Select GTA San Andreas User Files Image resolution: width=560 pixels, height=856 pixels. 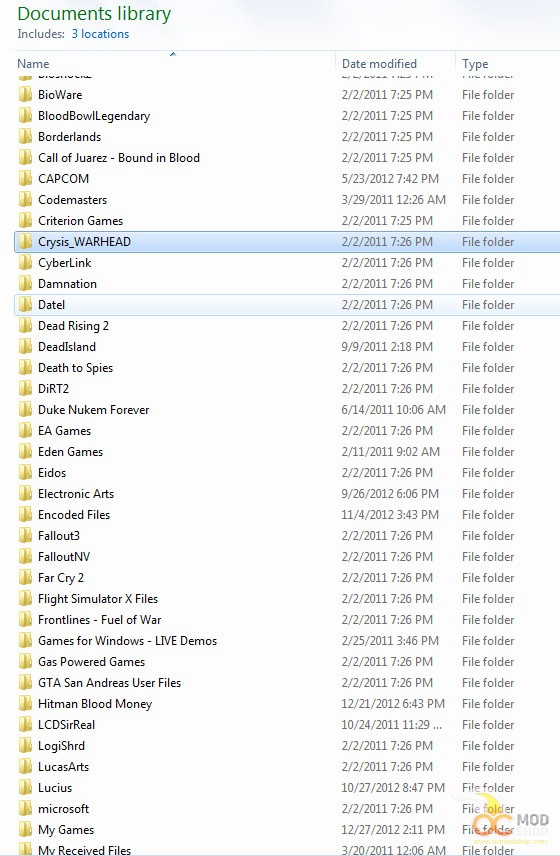coord(109,683)
